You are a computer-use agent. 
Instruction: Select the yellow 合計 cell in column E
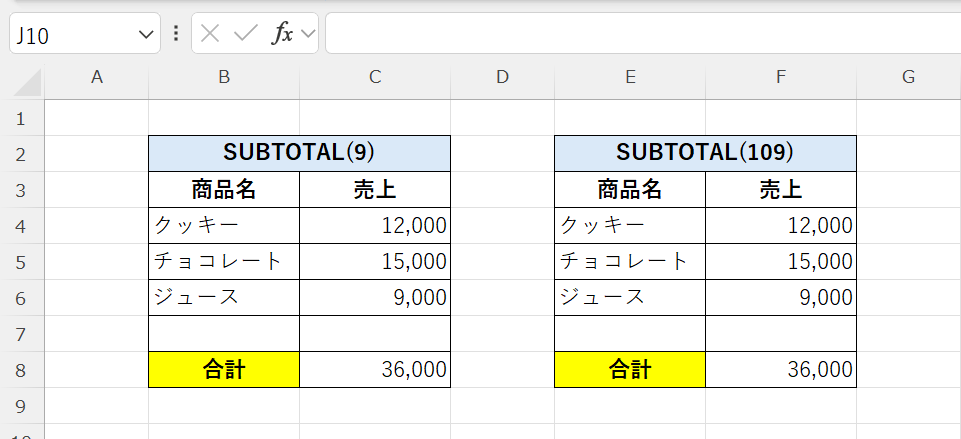[x=630, y=370]
